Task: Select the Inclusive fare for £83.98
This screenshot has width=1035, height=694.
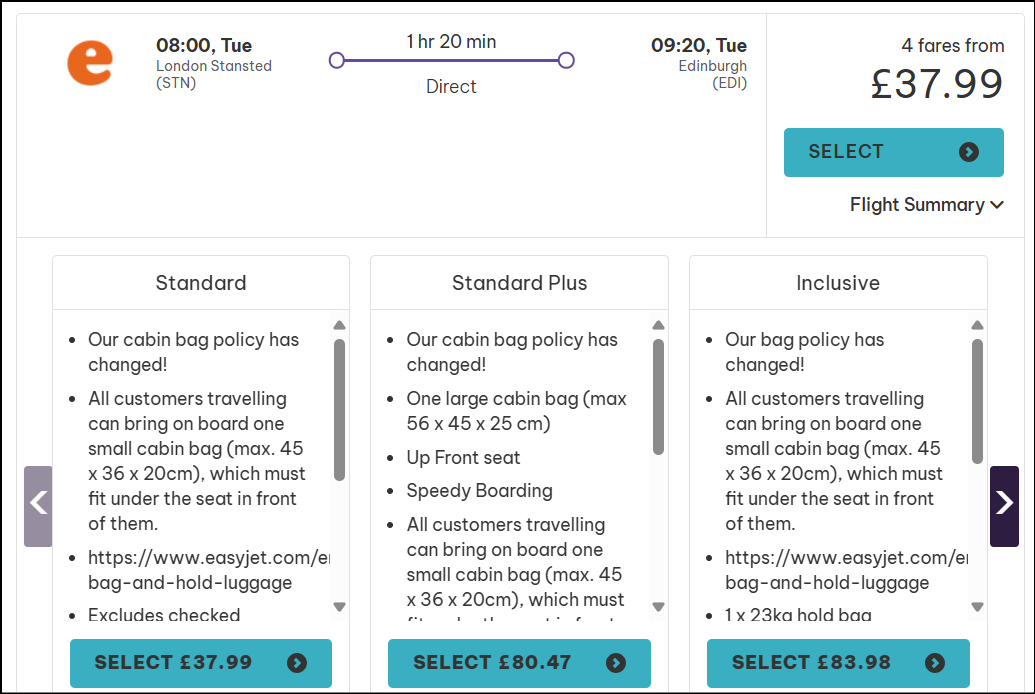Action: [x=838, y=663]
